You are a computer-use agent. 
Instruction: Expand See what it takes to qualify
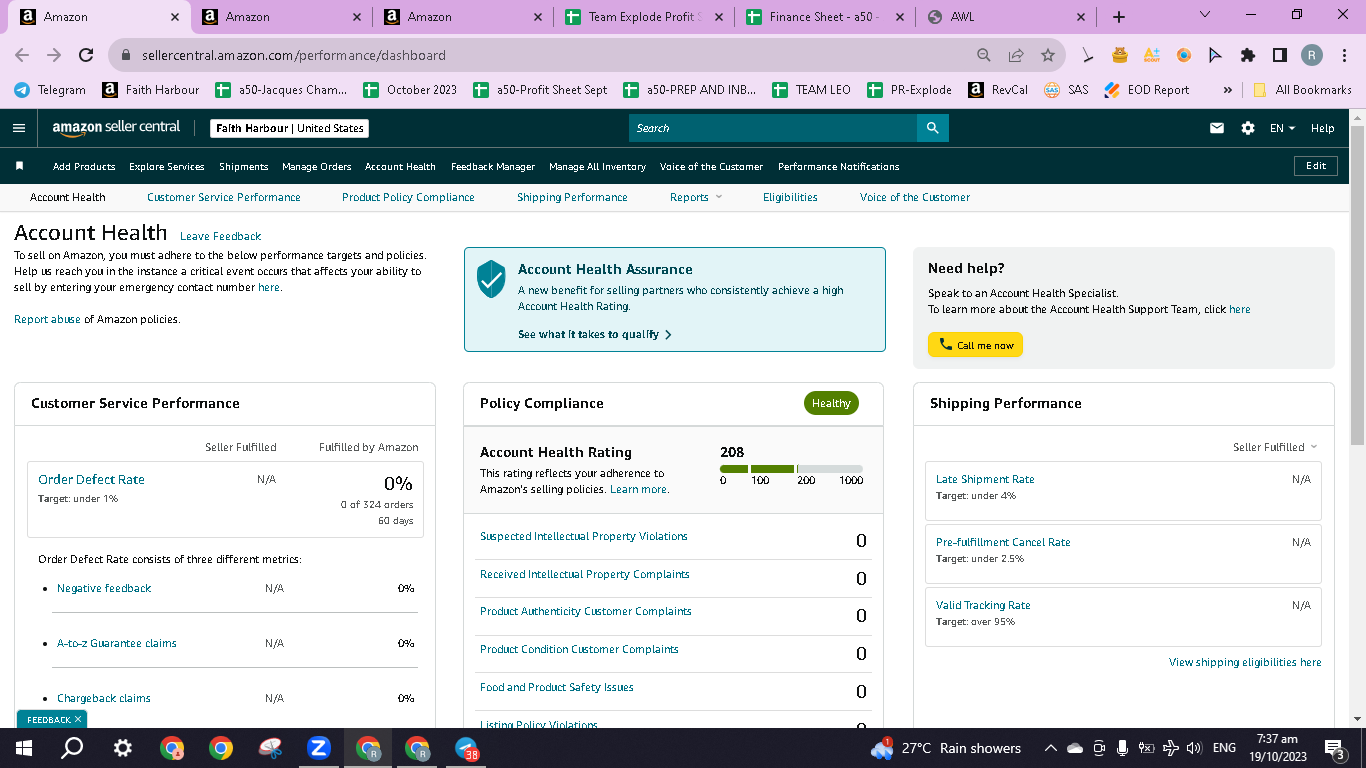pos(595,334)
